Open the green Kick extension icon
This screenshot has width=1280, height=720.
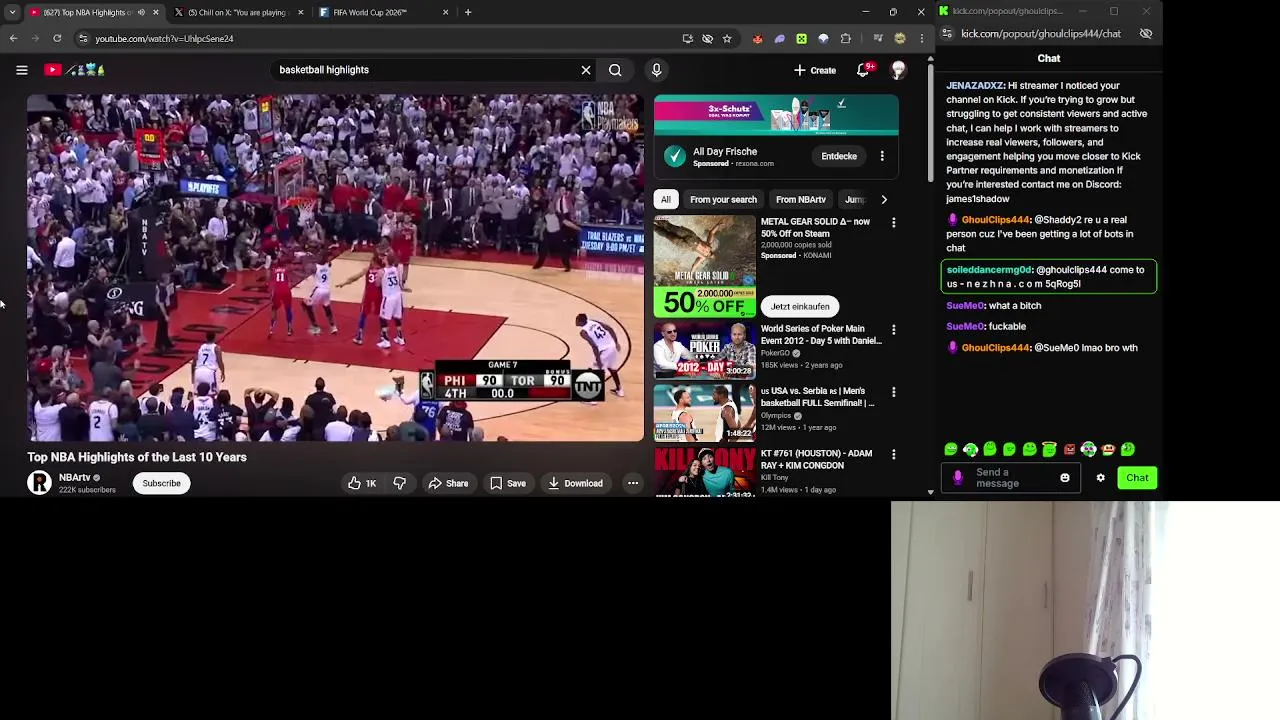801,39
